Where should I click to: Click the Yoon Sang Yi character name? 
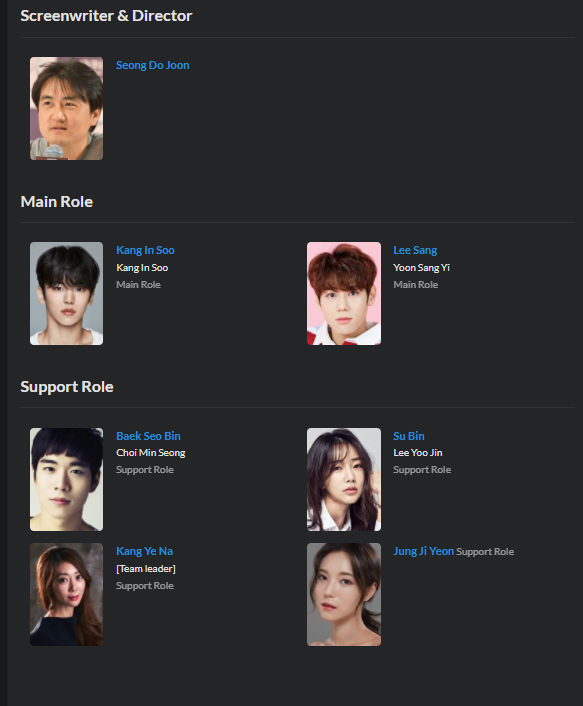421,267
